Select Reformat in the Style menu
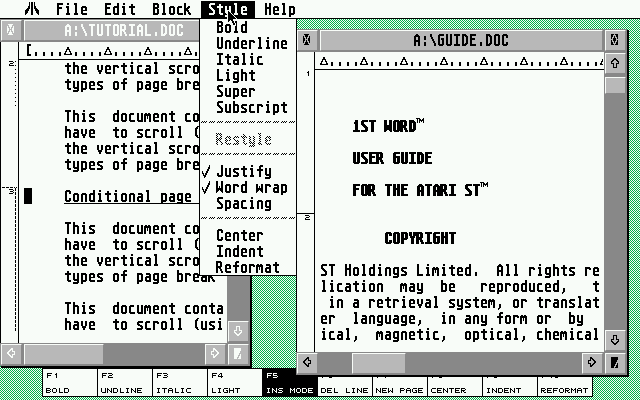The image size is (640, 400). (248, 267)
